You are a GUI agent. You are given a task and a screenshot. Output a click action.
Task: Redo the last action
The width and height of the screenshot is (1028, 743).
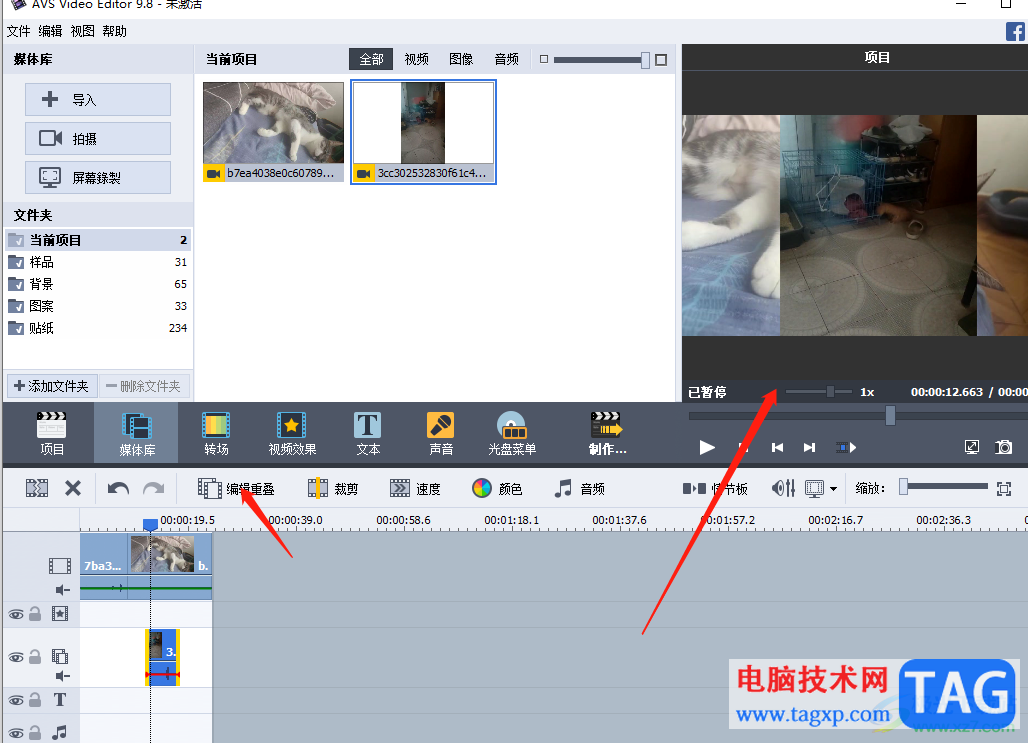point(153,489)
